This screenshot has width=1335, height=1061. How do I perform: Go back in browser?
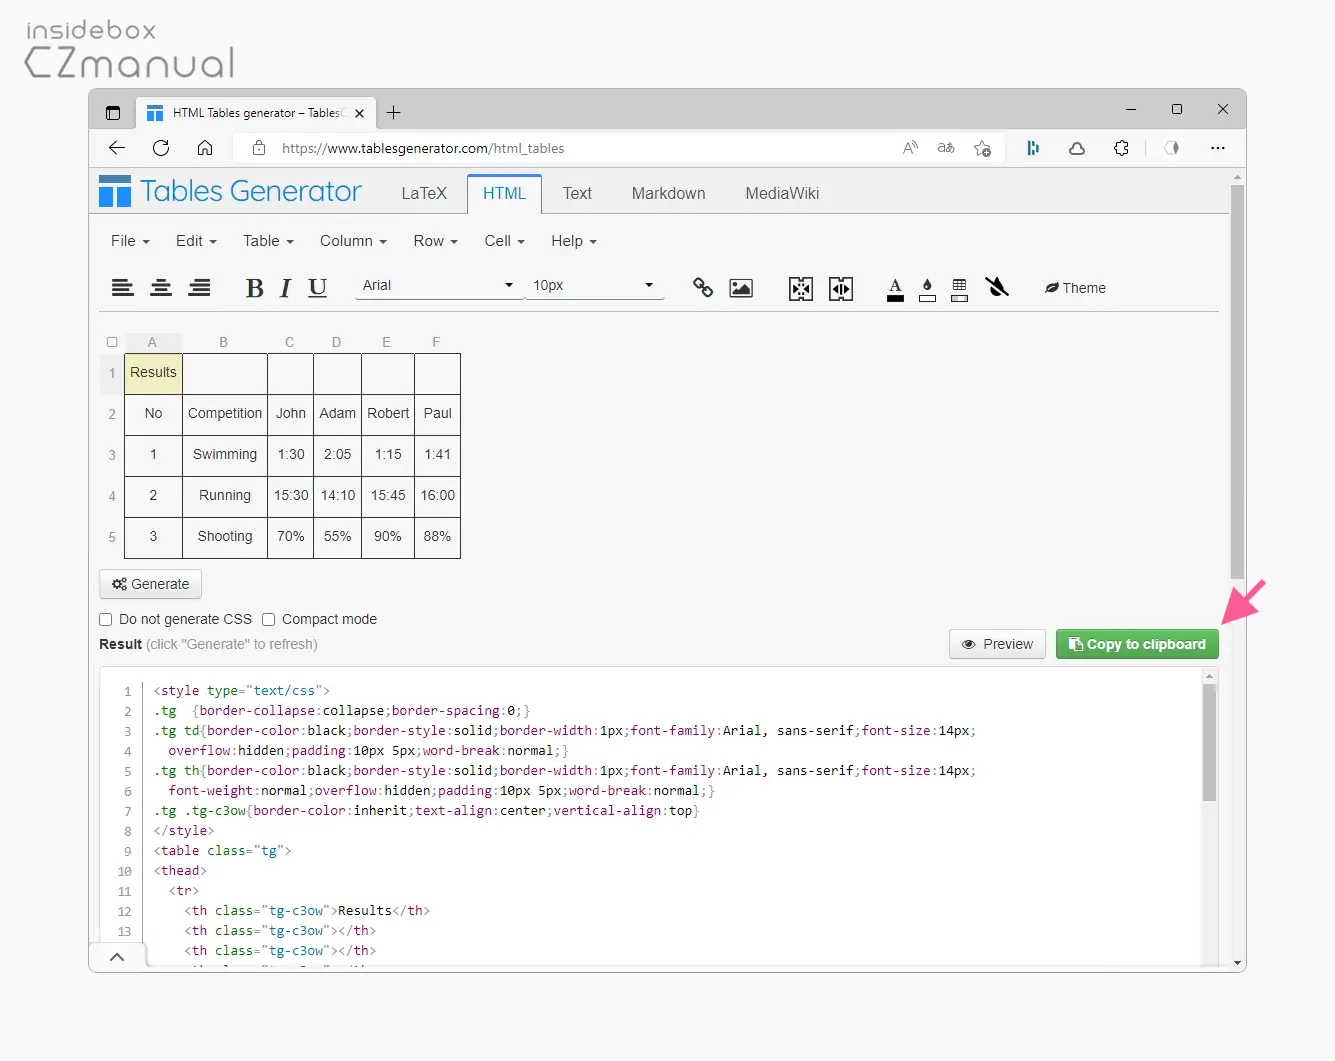point(117,148)
